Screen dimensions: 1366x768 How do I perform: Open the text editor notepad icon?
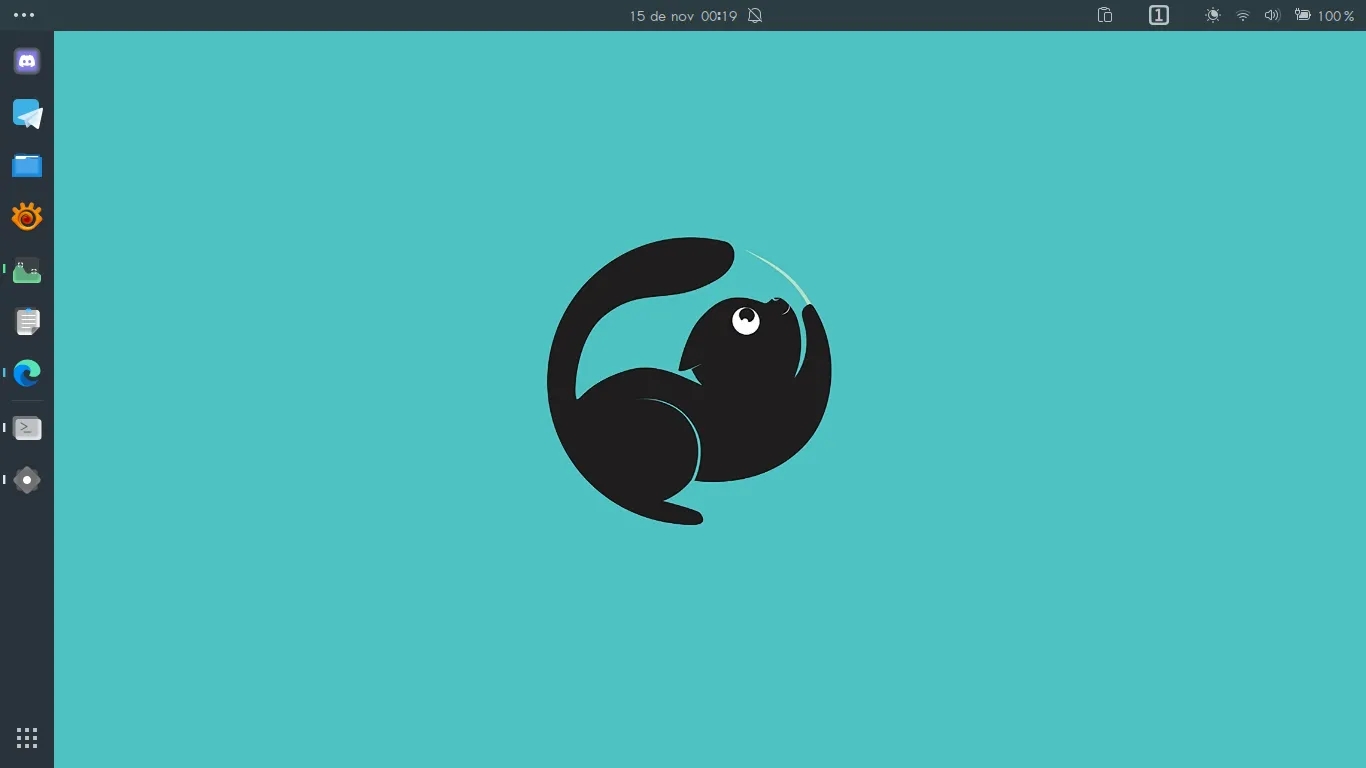point(27,322)
